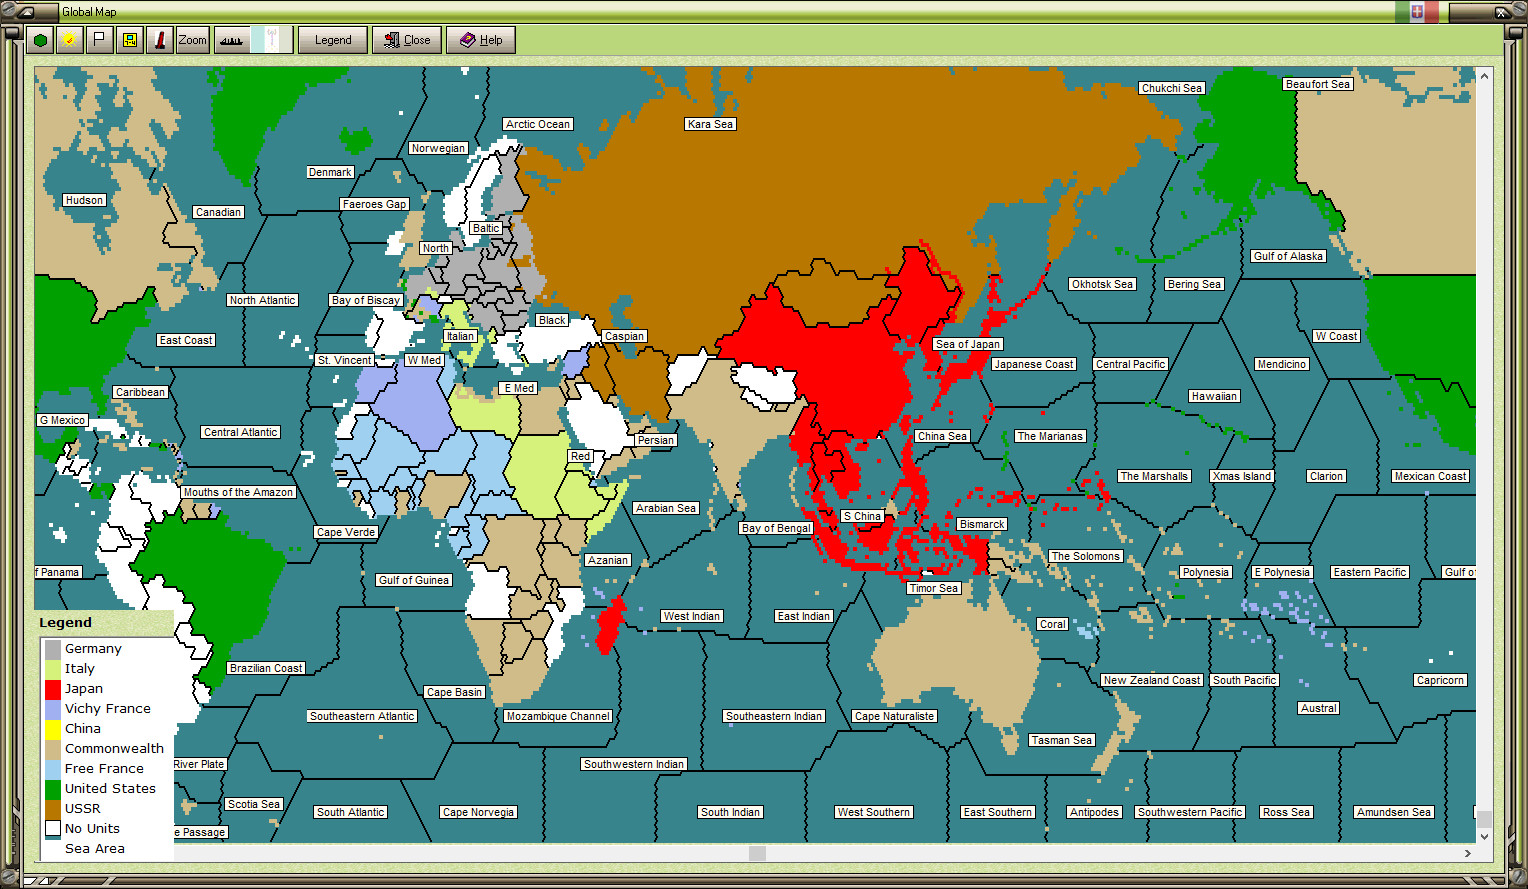The image size is (1528, 889).
Task: Click the vertical scrollbar up arrow
Action: click(1485, 76)
